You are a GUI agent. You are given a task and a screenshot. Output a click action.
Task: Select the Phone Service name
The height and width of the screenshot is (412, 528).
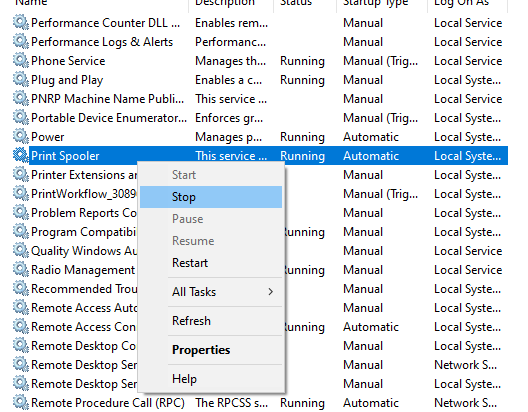click(68, 61)
